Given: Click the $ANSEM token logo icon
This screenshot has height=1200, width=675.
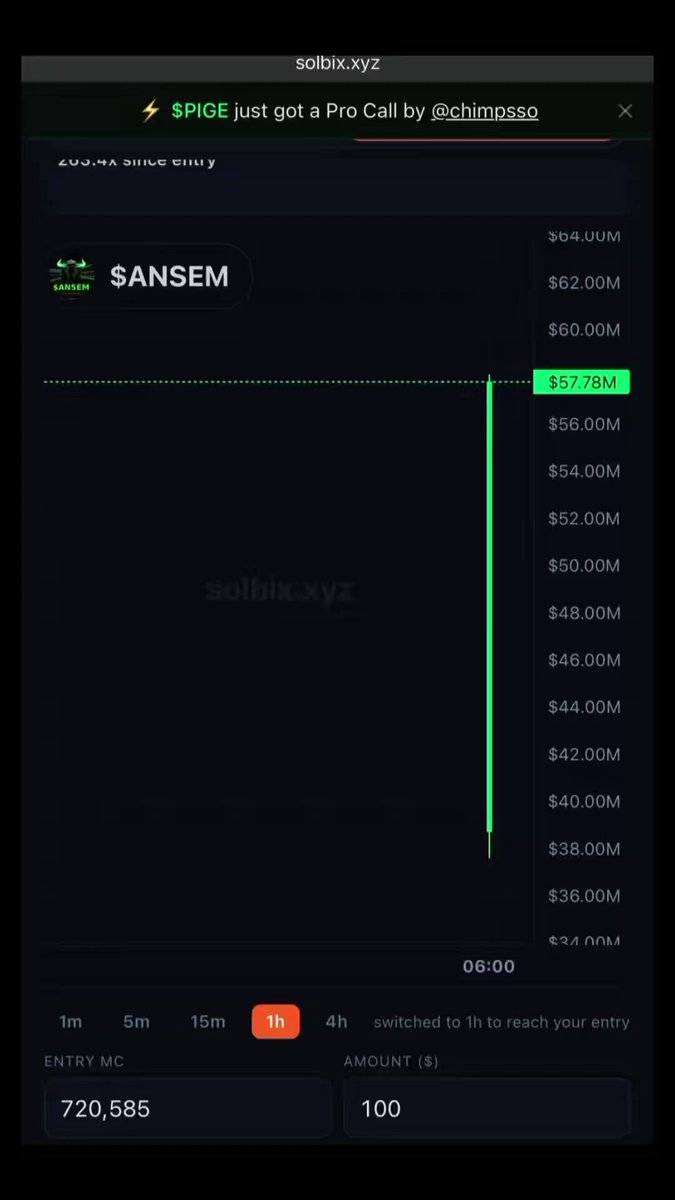Looking at the screenshot, I should (x=71, y=277).
